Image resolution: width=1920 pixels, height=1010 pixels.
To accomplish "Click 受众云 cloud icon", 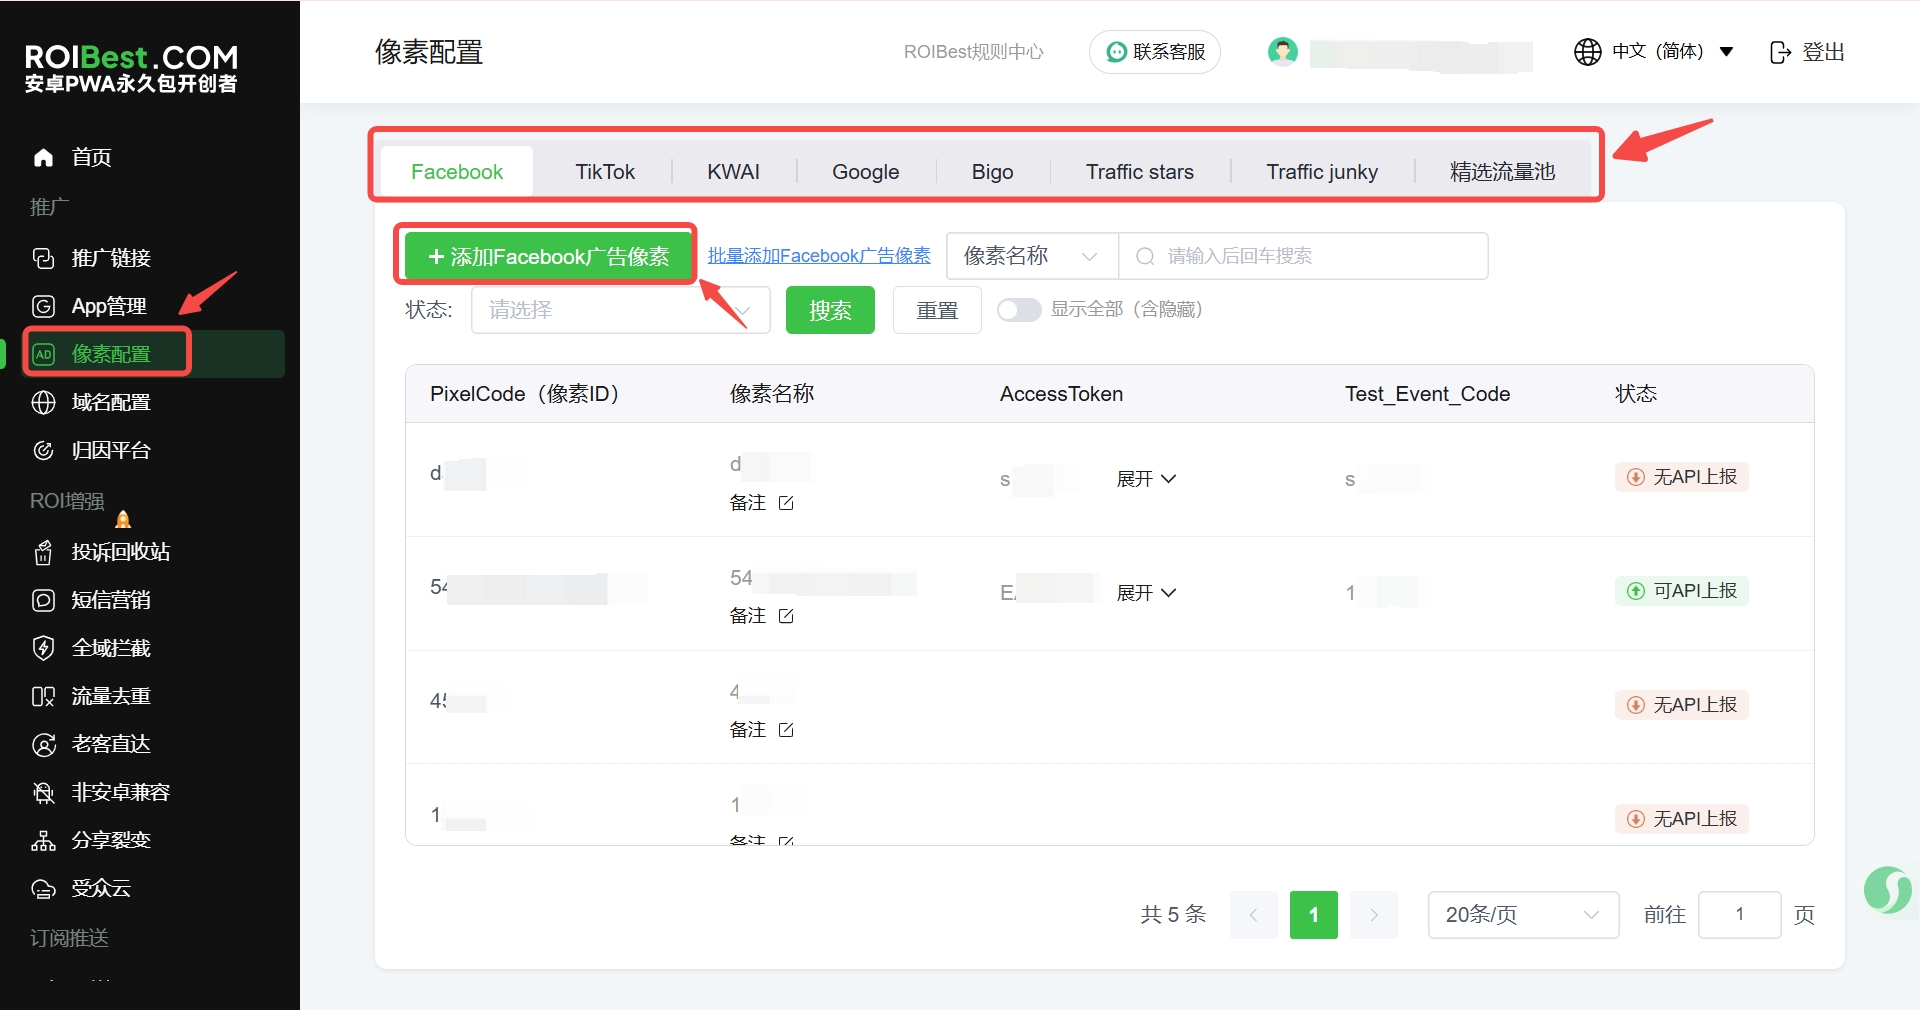I will pyautogui.click(x=43, y=888).
